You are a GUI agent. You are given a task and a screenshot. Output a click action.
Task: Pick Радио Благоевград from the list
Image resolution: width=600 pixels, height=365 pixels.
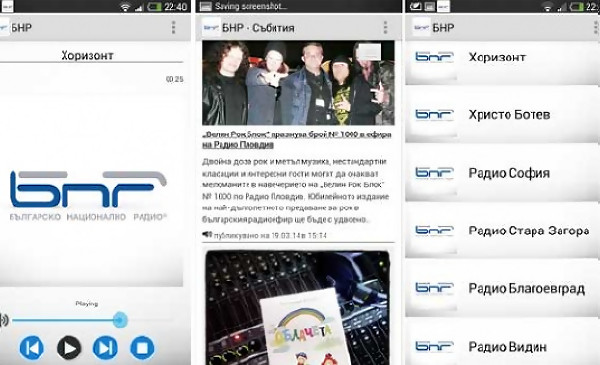click(x=502, y=288)
